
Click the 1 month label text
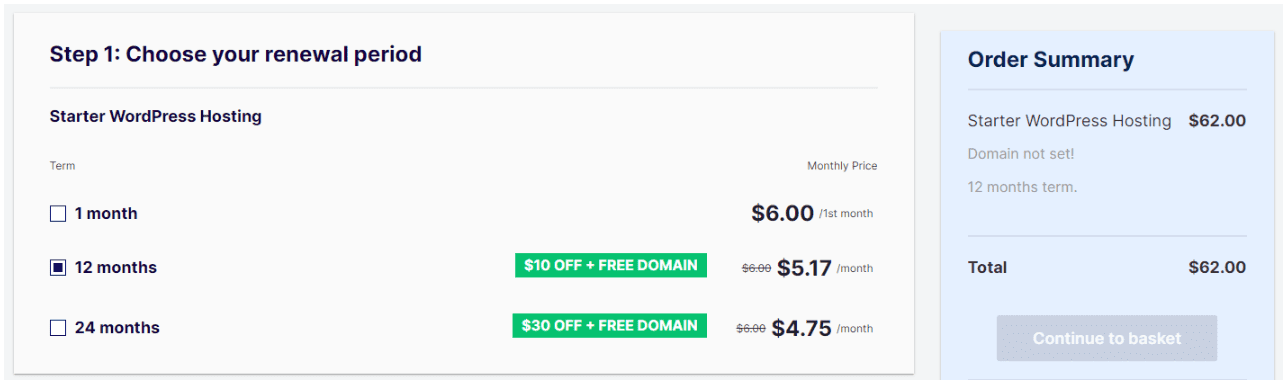[x=106, y=213]
